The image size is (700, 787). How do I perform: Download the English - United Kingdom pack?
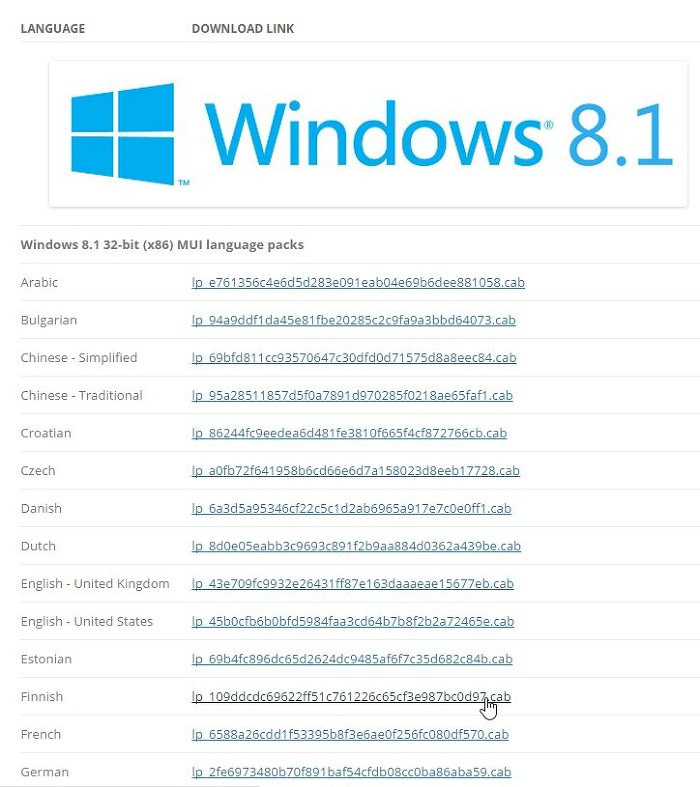pyautogui.click(x=353, y=584)
